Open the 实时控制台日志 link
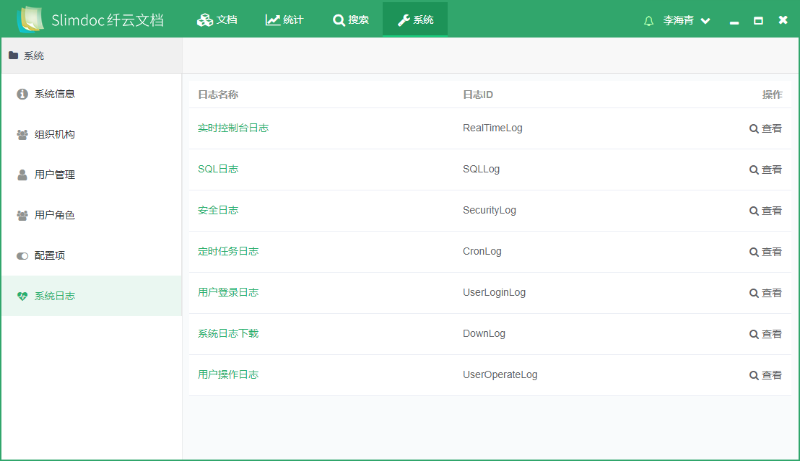800x461 pixels. pyautogui.click(x=233, y=128)
